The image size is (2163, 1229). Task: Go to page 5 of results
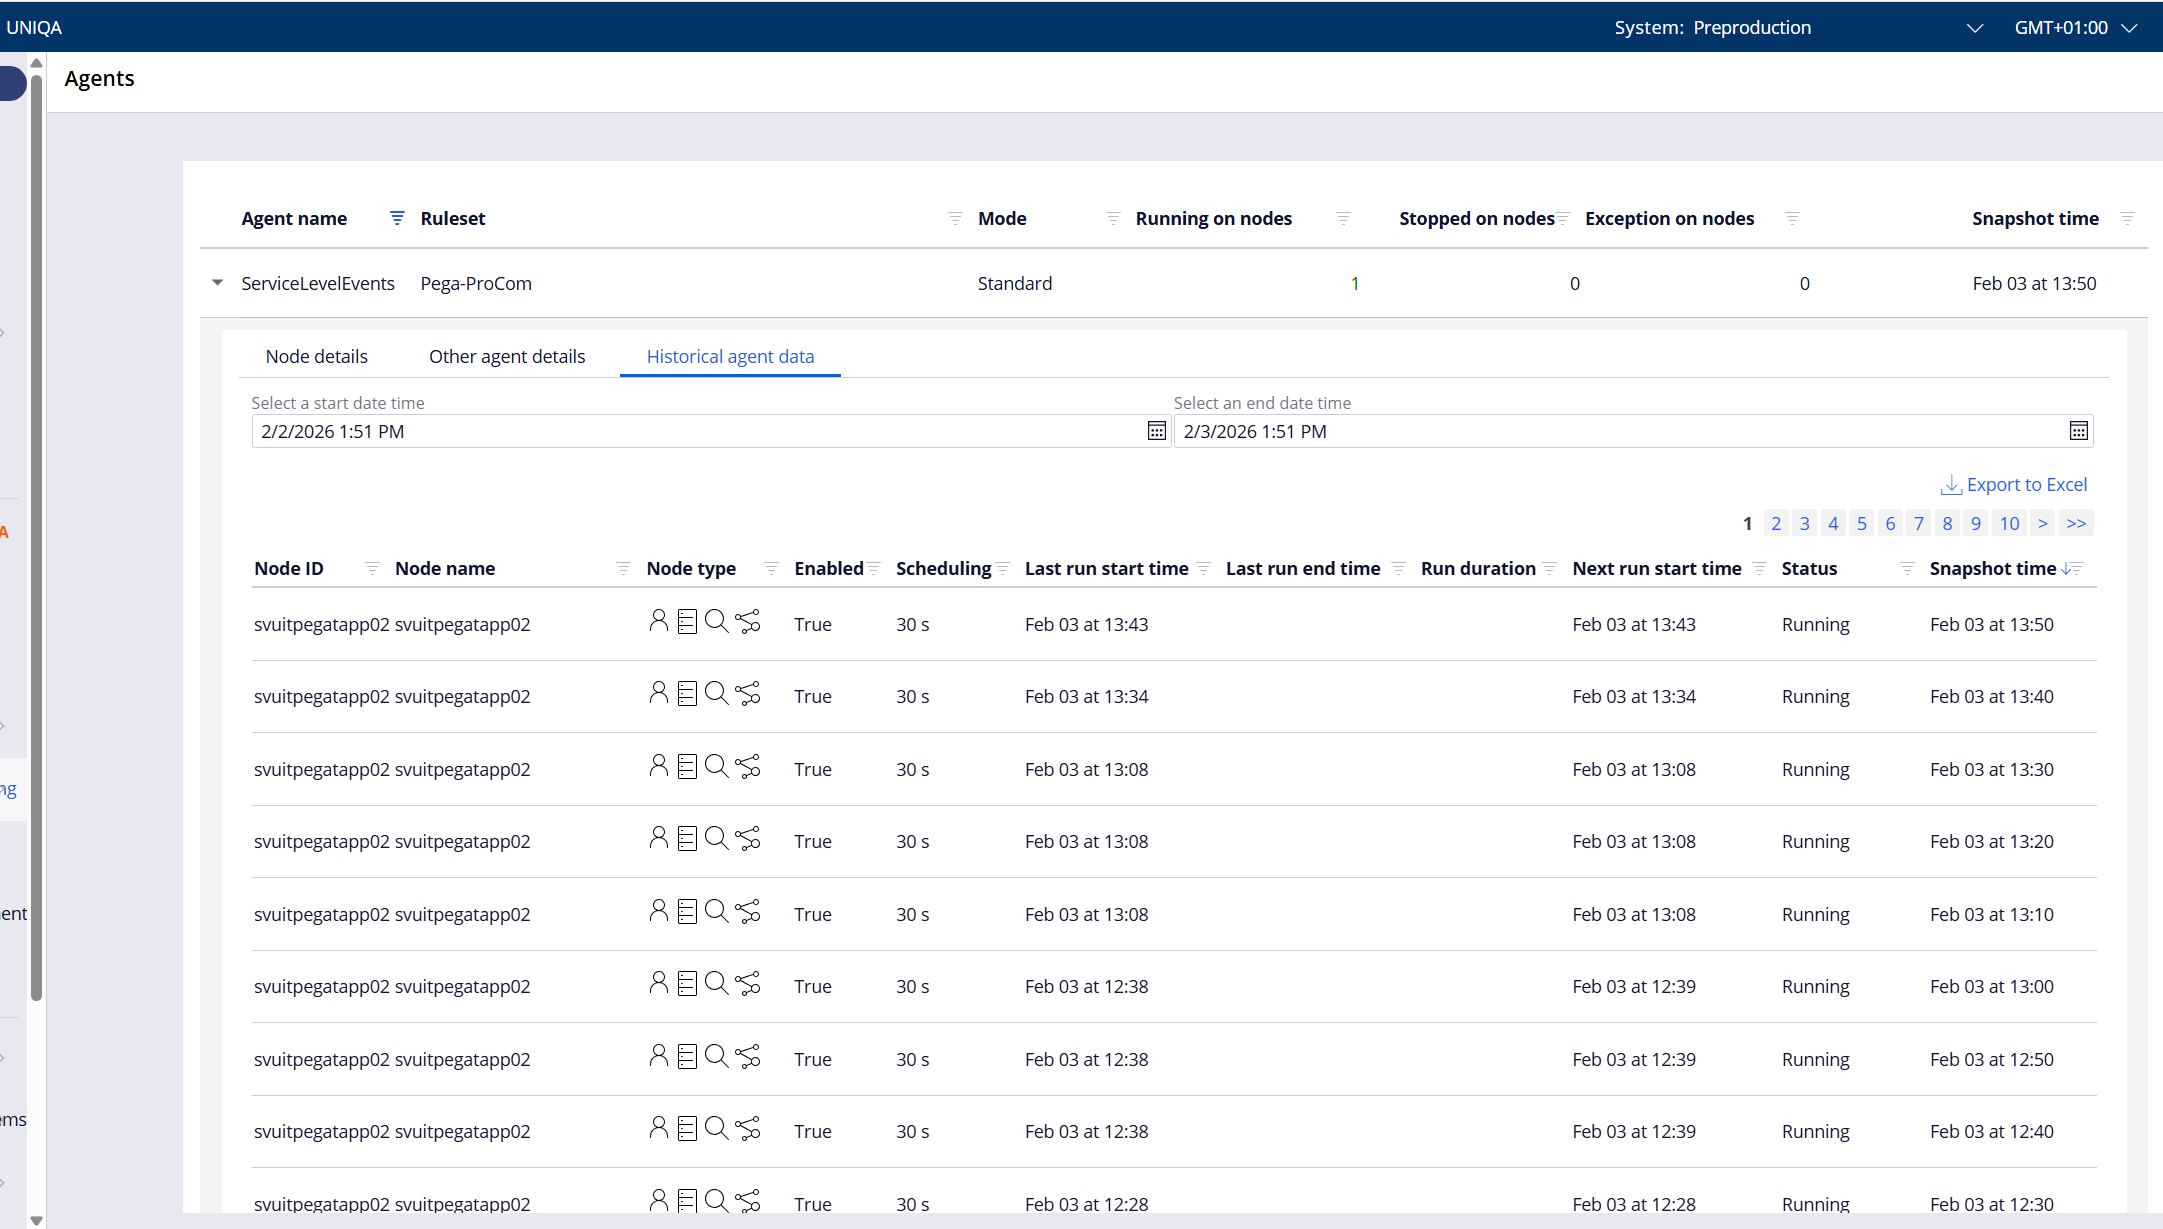click(1861, 523)
